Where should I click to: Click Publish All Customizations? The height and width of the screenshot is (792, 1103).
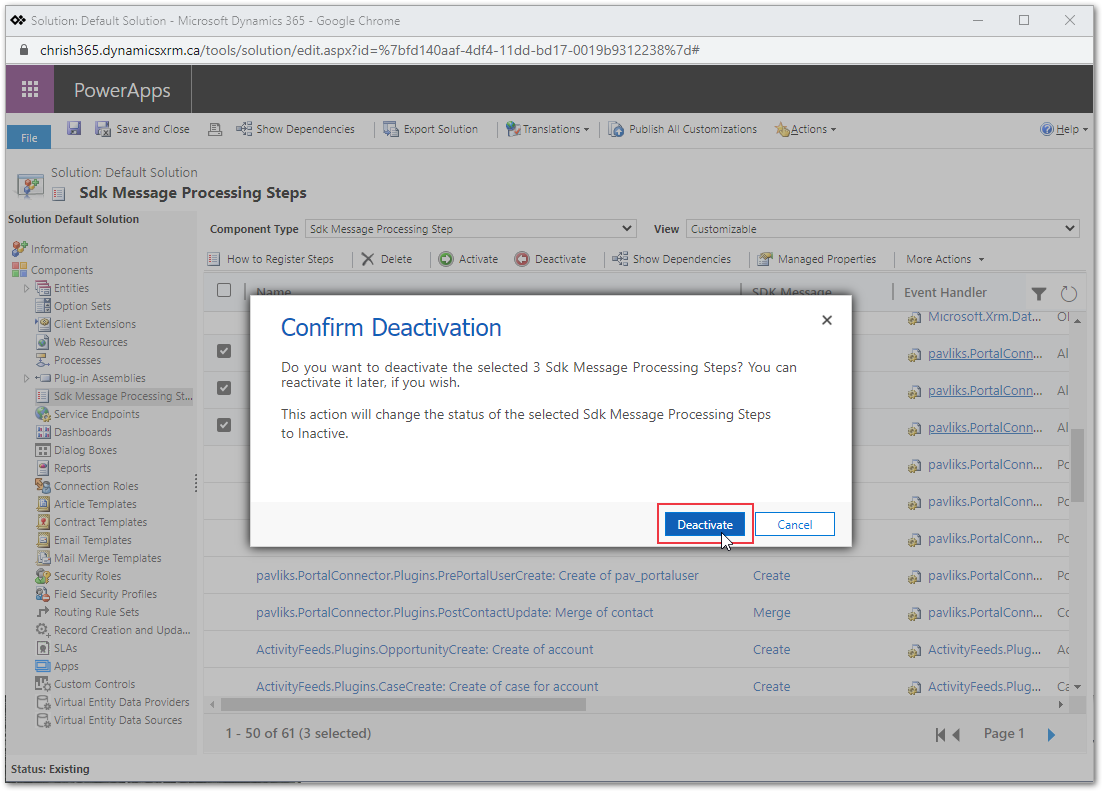[x=683, y=129]
